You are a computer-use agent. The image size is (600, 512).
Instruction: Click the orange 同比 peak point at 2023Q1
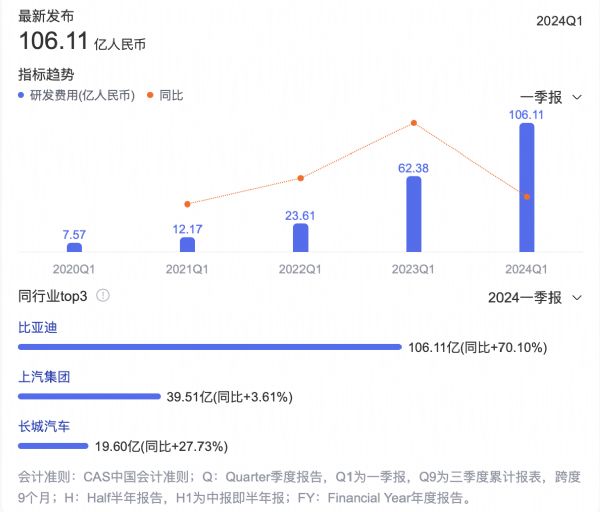tap(414, 123)
